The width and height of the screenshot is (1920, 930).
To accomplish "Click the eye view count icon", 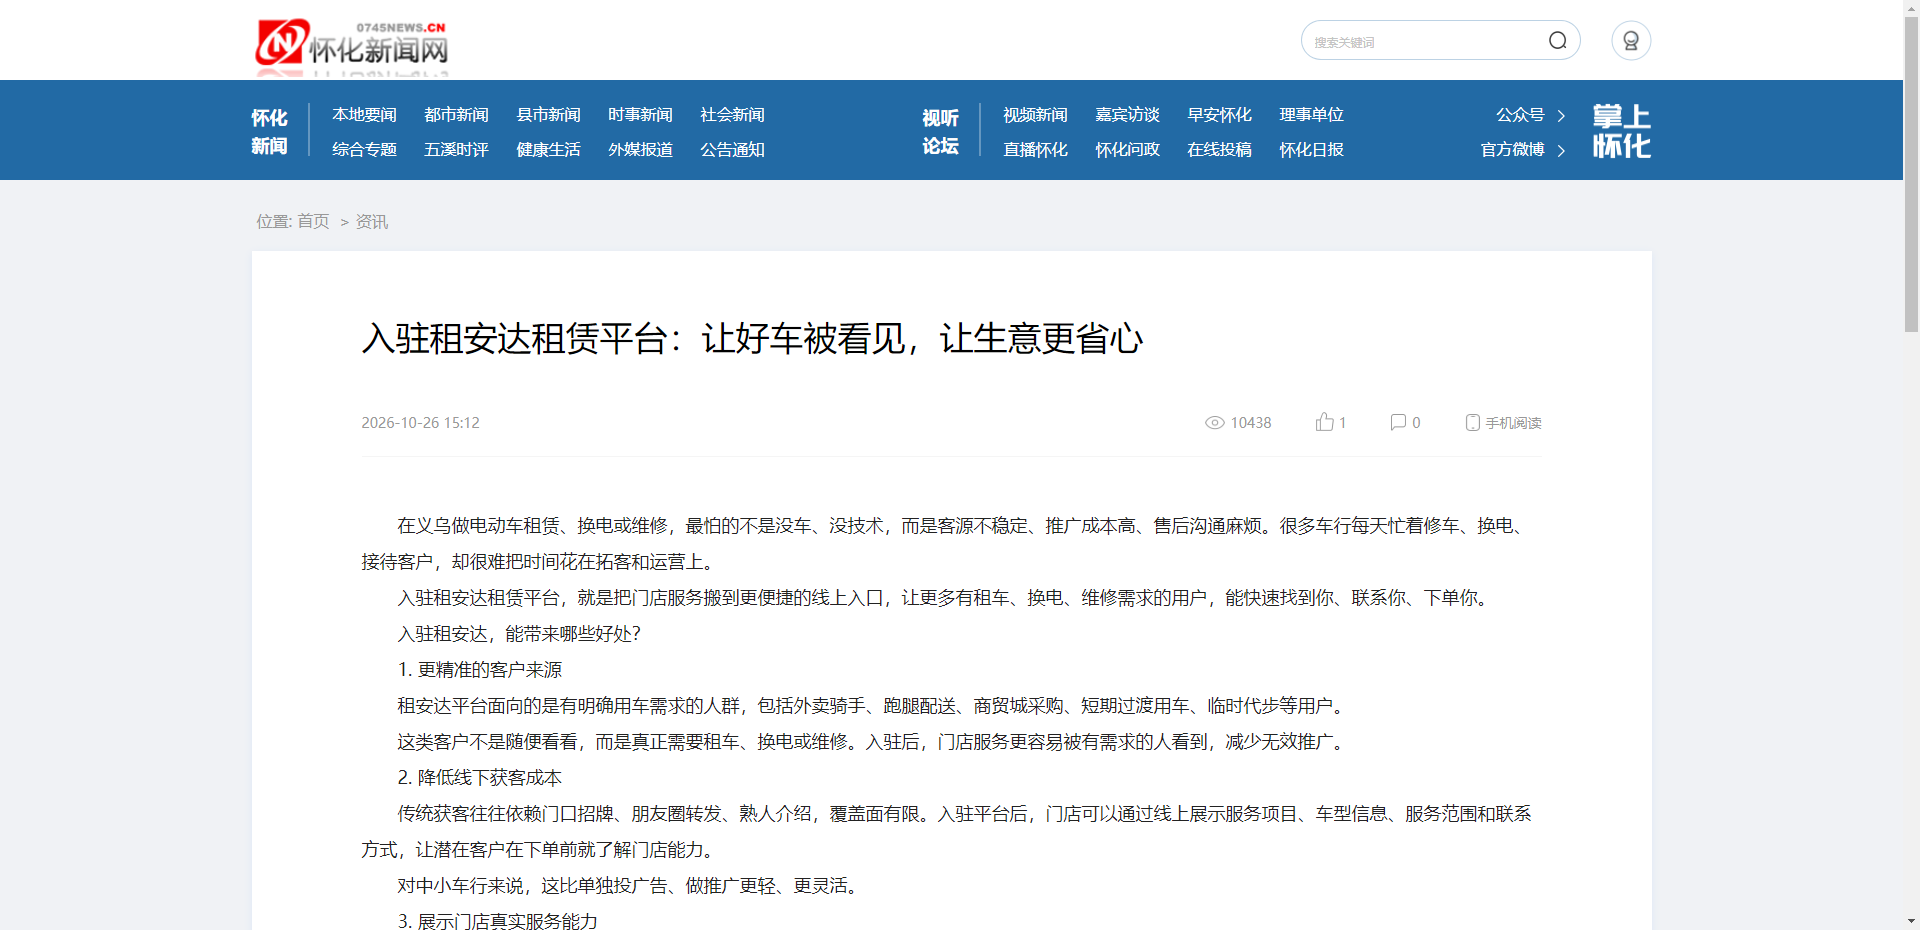I will (x=1214, y=423).
